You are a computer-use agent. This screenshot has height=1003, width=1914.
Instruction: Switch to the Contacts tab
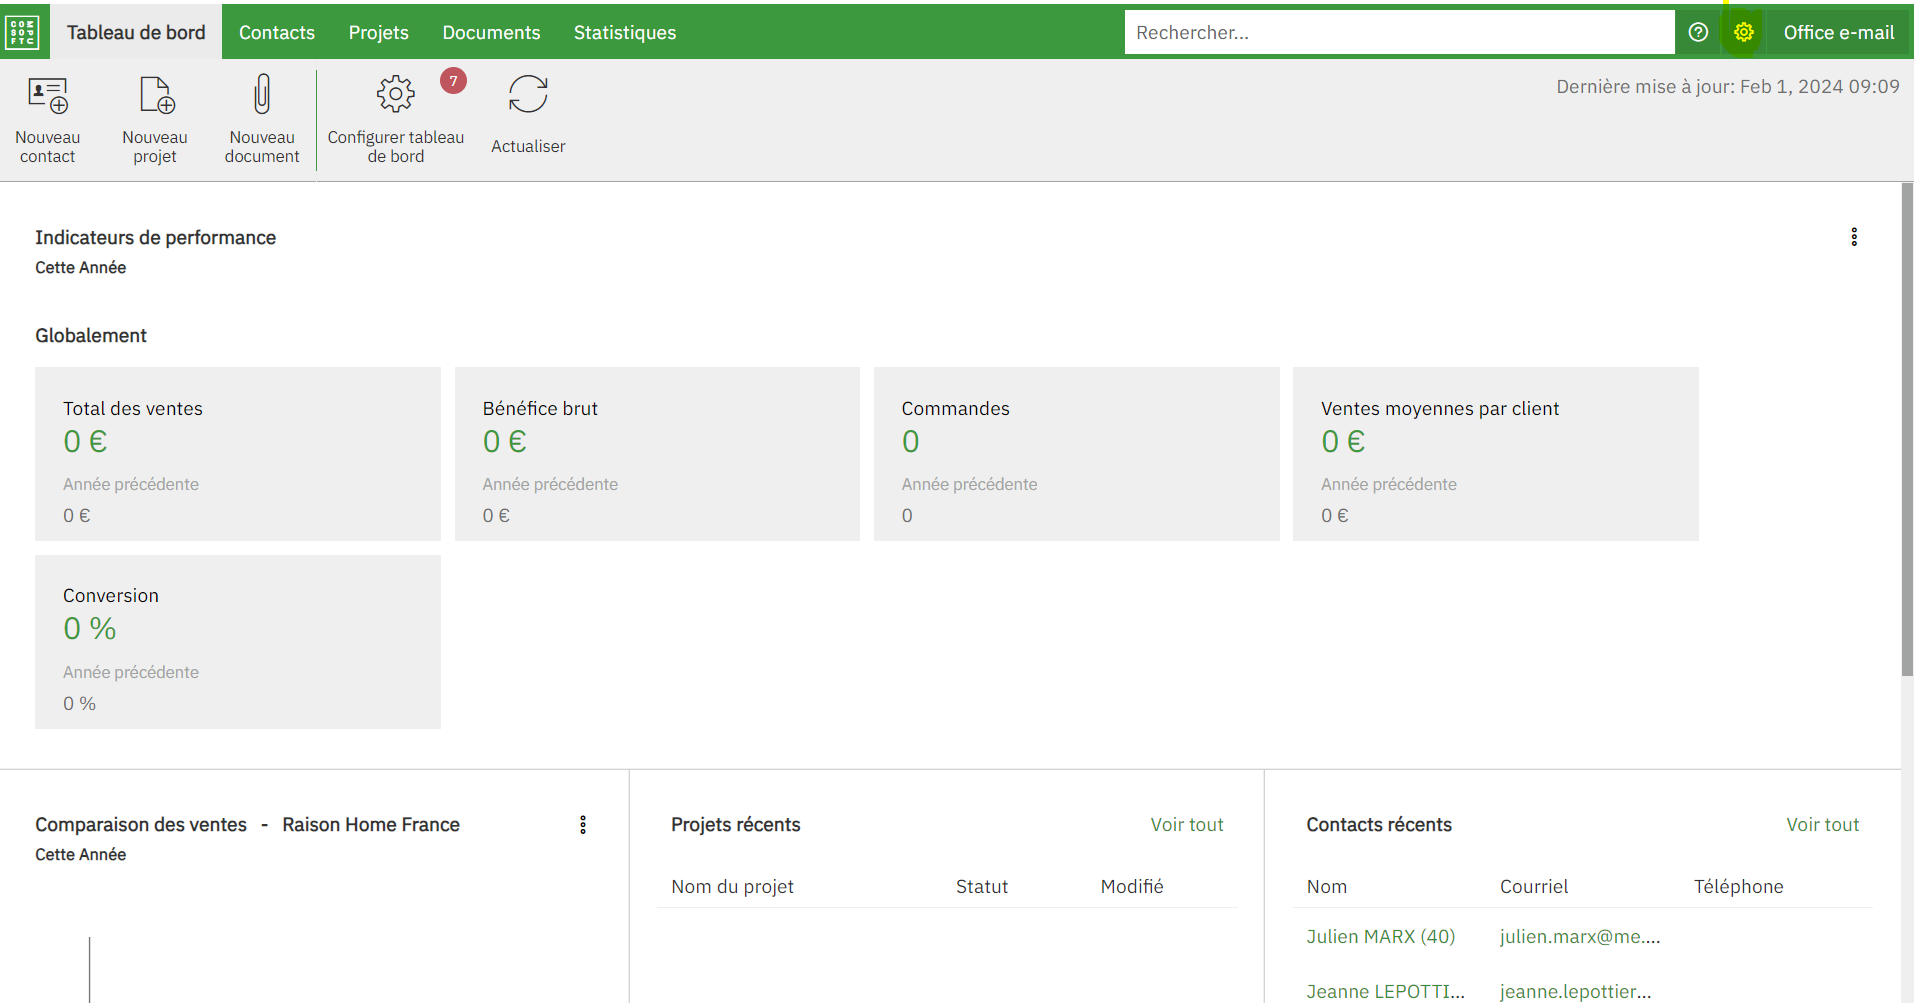(277, 32)
